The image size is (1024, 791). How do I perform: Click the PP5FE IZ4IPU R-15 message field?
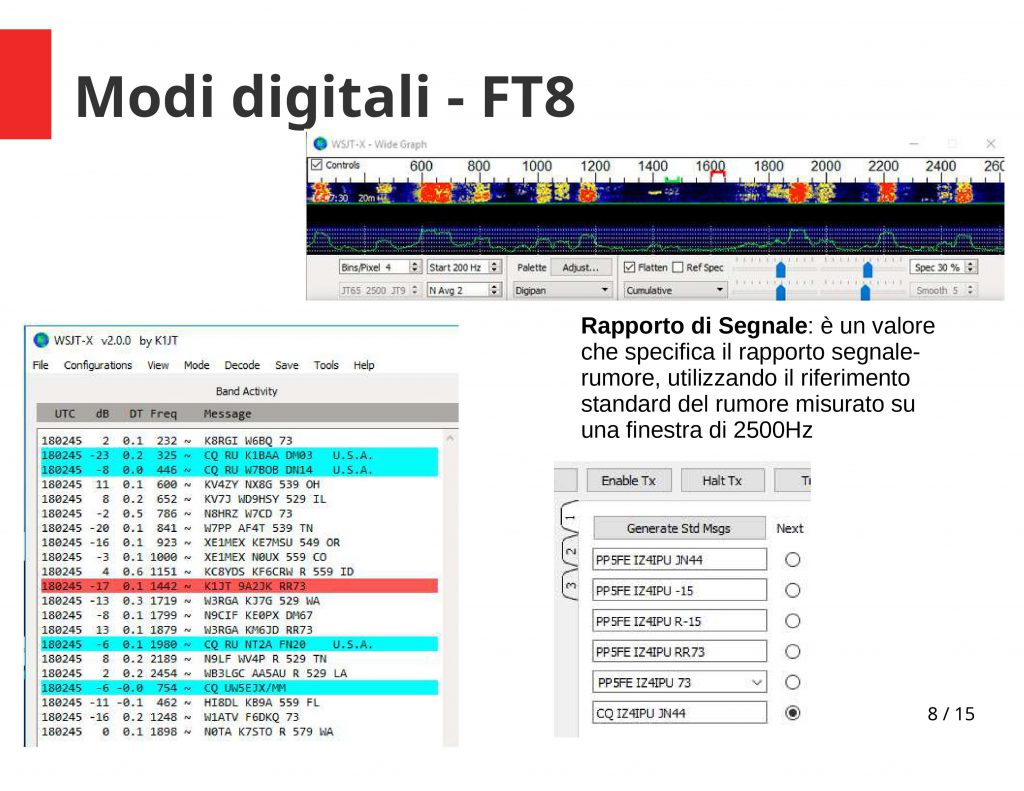[x=679, y=621]
